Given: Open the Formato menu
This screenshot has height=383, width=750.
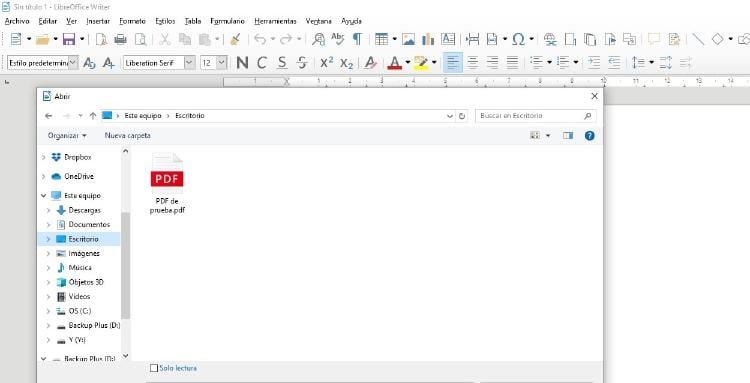Looking at the screenshot, I should point(132,21).
